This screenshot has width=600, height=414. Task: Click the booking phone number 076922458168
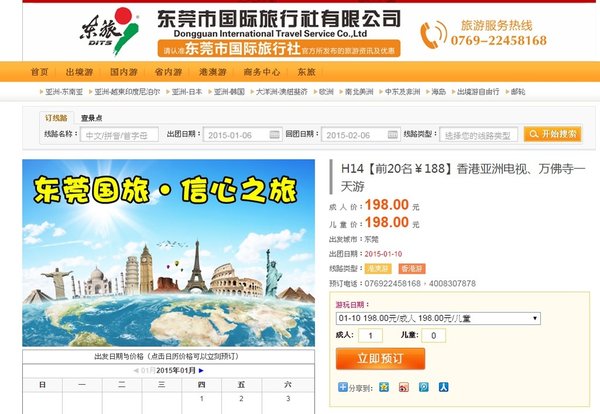point(393,284)
